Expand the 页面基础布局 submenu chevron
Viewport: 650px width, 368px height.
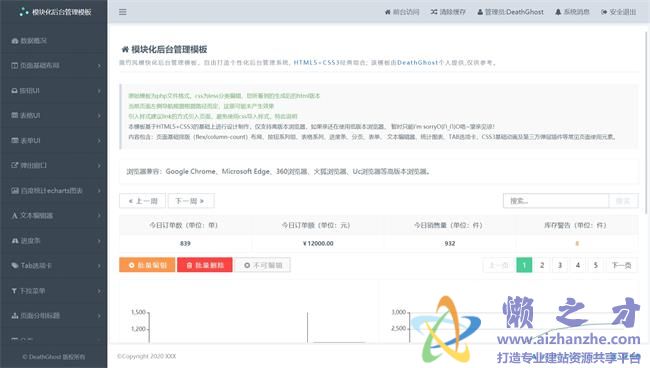[x=99, y=66]
